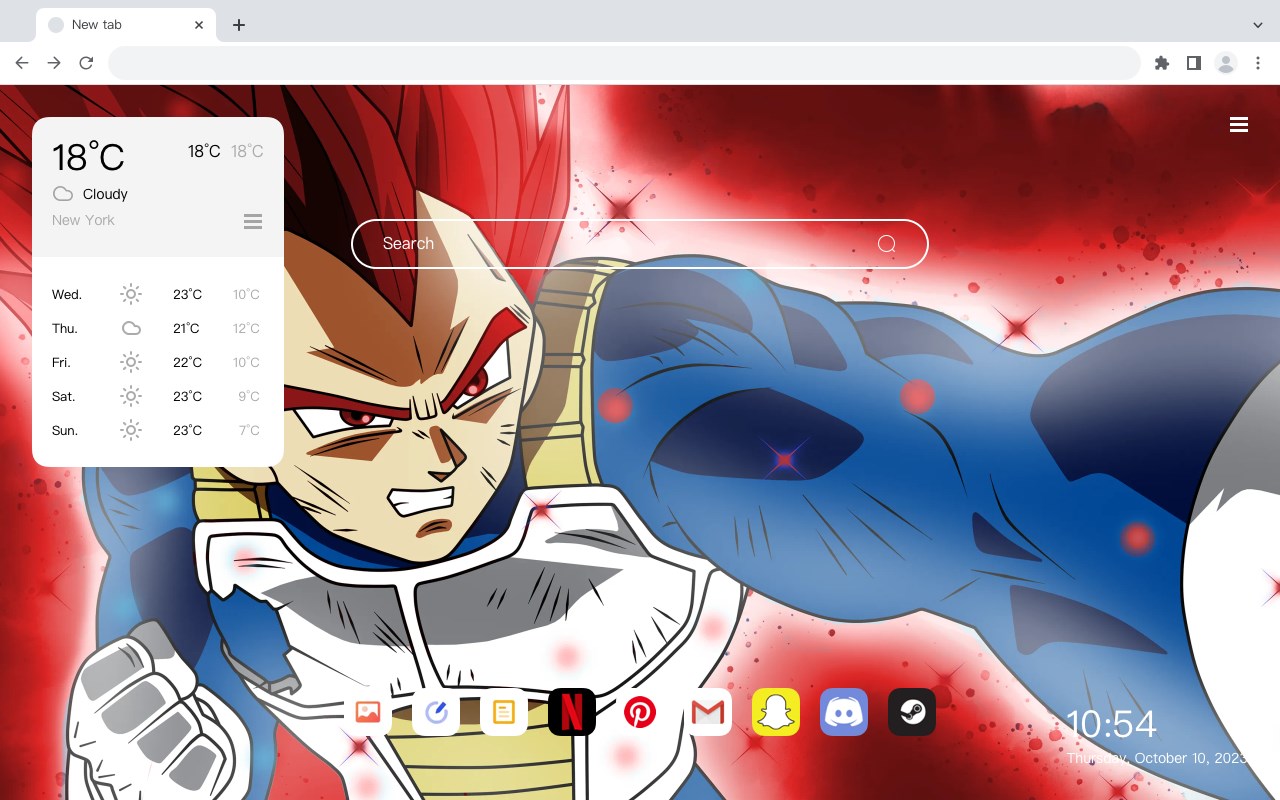Image resolution: width=1280 pixels, height=800 pixels.
Task: Click the browser address bar
Action: point(624,63)
